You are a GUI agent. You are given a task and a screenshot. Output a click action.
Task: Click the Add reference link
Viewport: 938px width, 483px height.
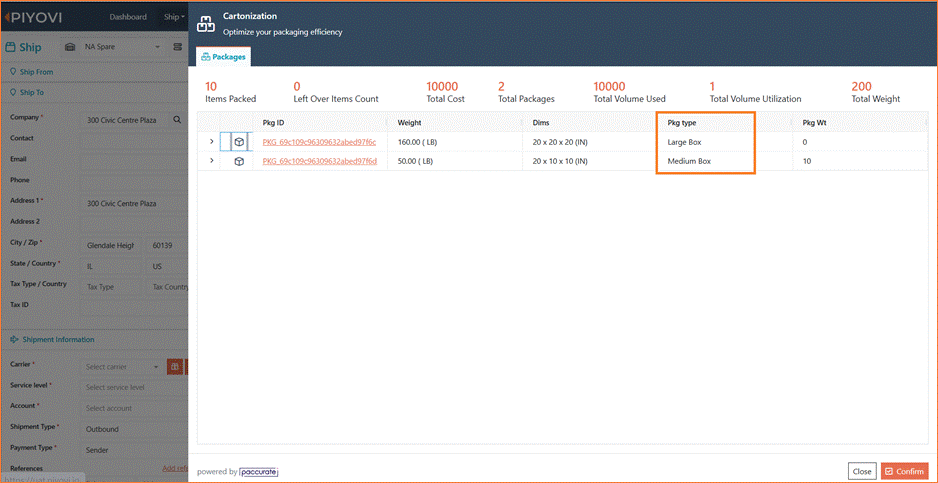point(175,469)
